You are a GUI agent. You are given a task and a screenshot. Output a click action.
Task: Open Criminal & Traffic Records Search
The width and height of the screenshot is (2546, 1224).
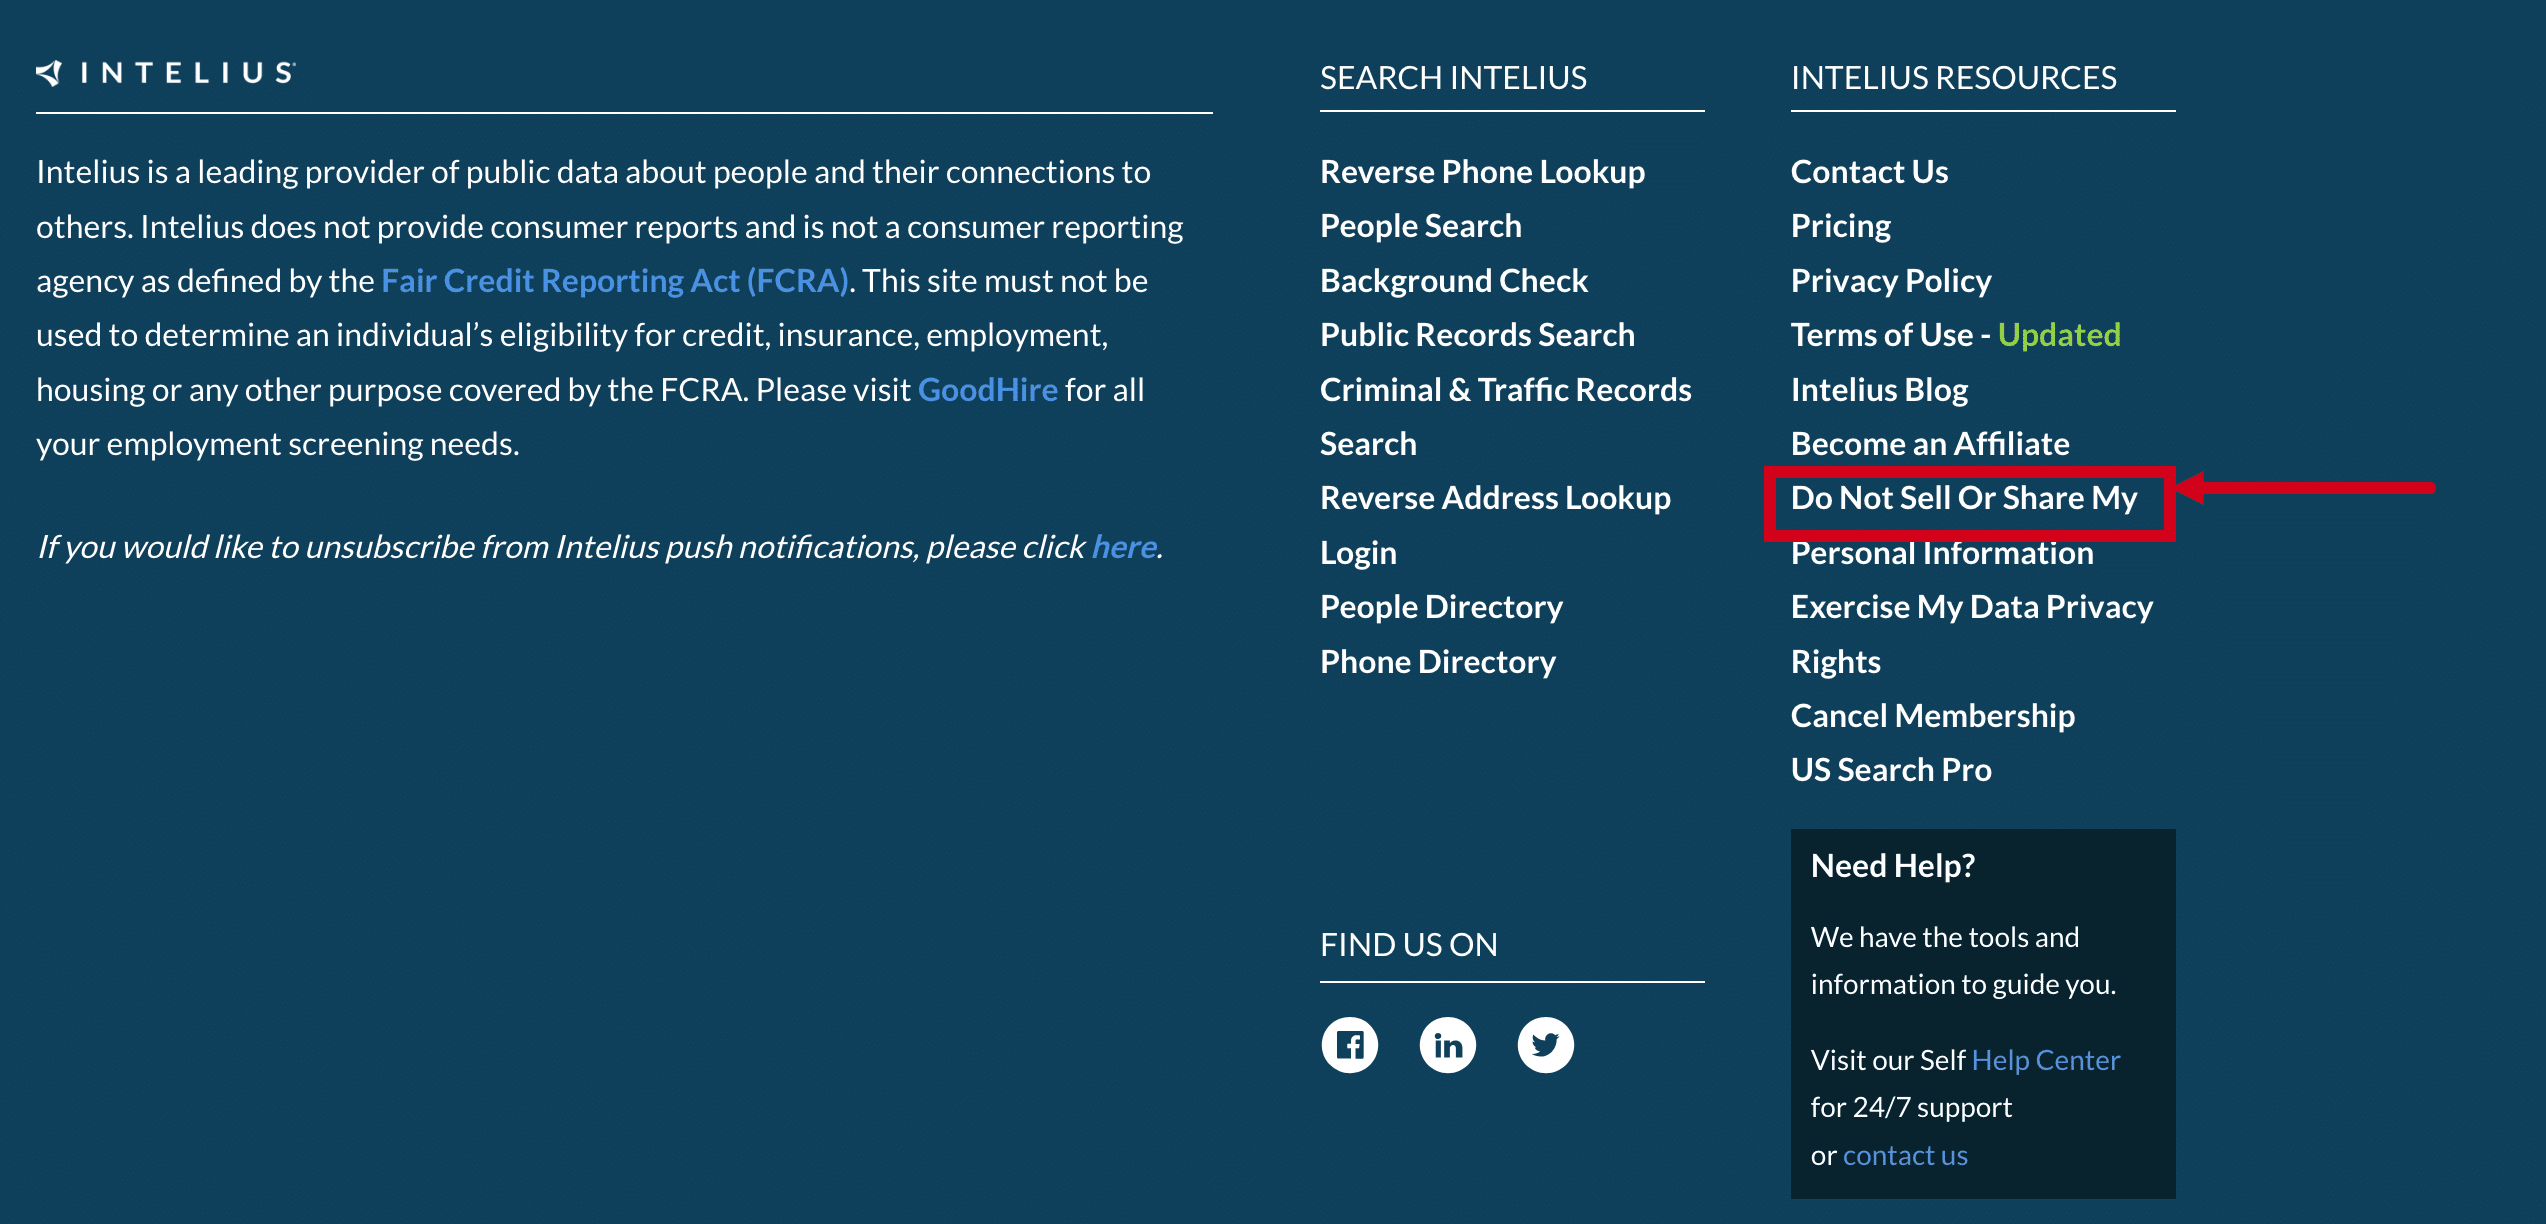click(1505, 390)
